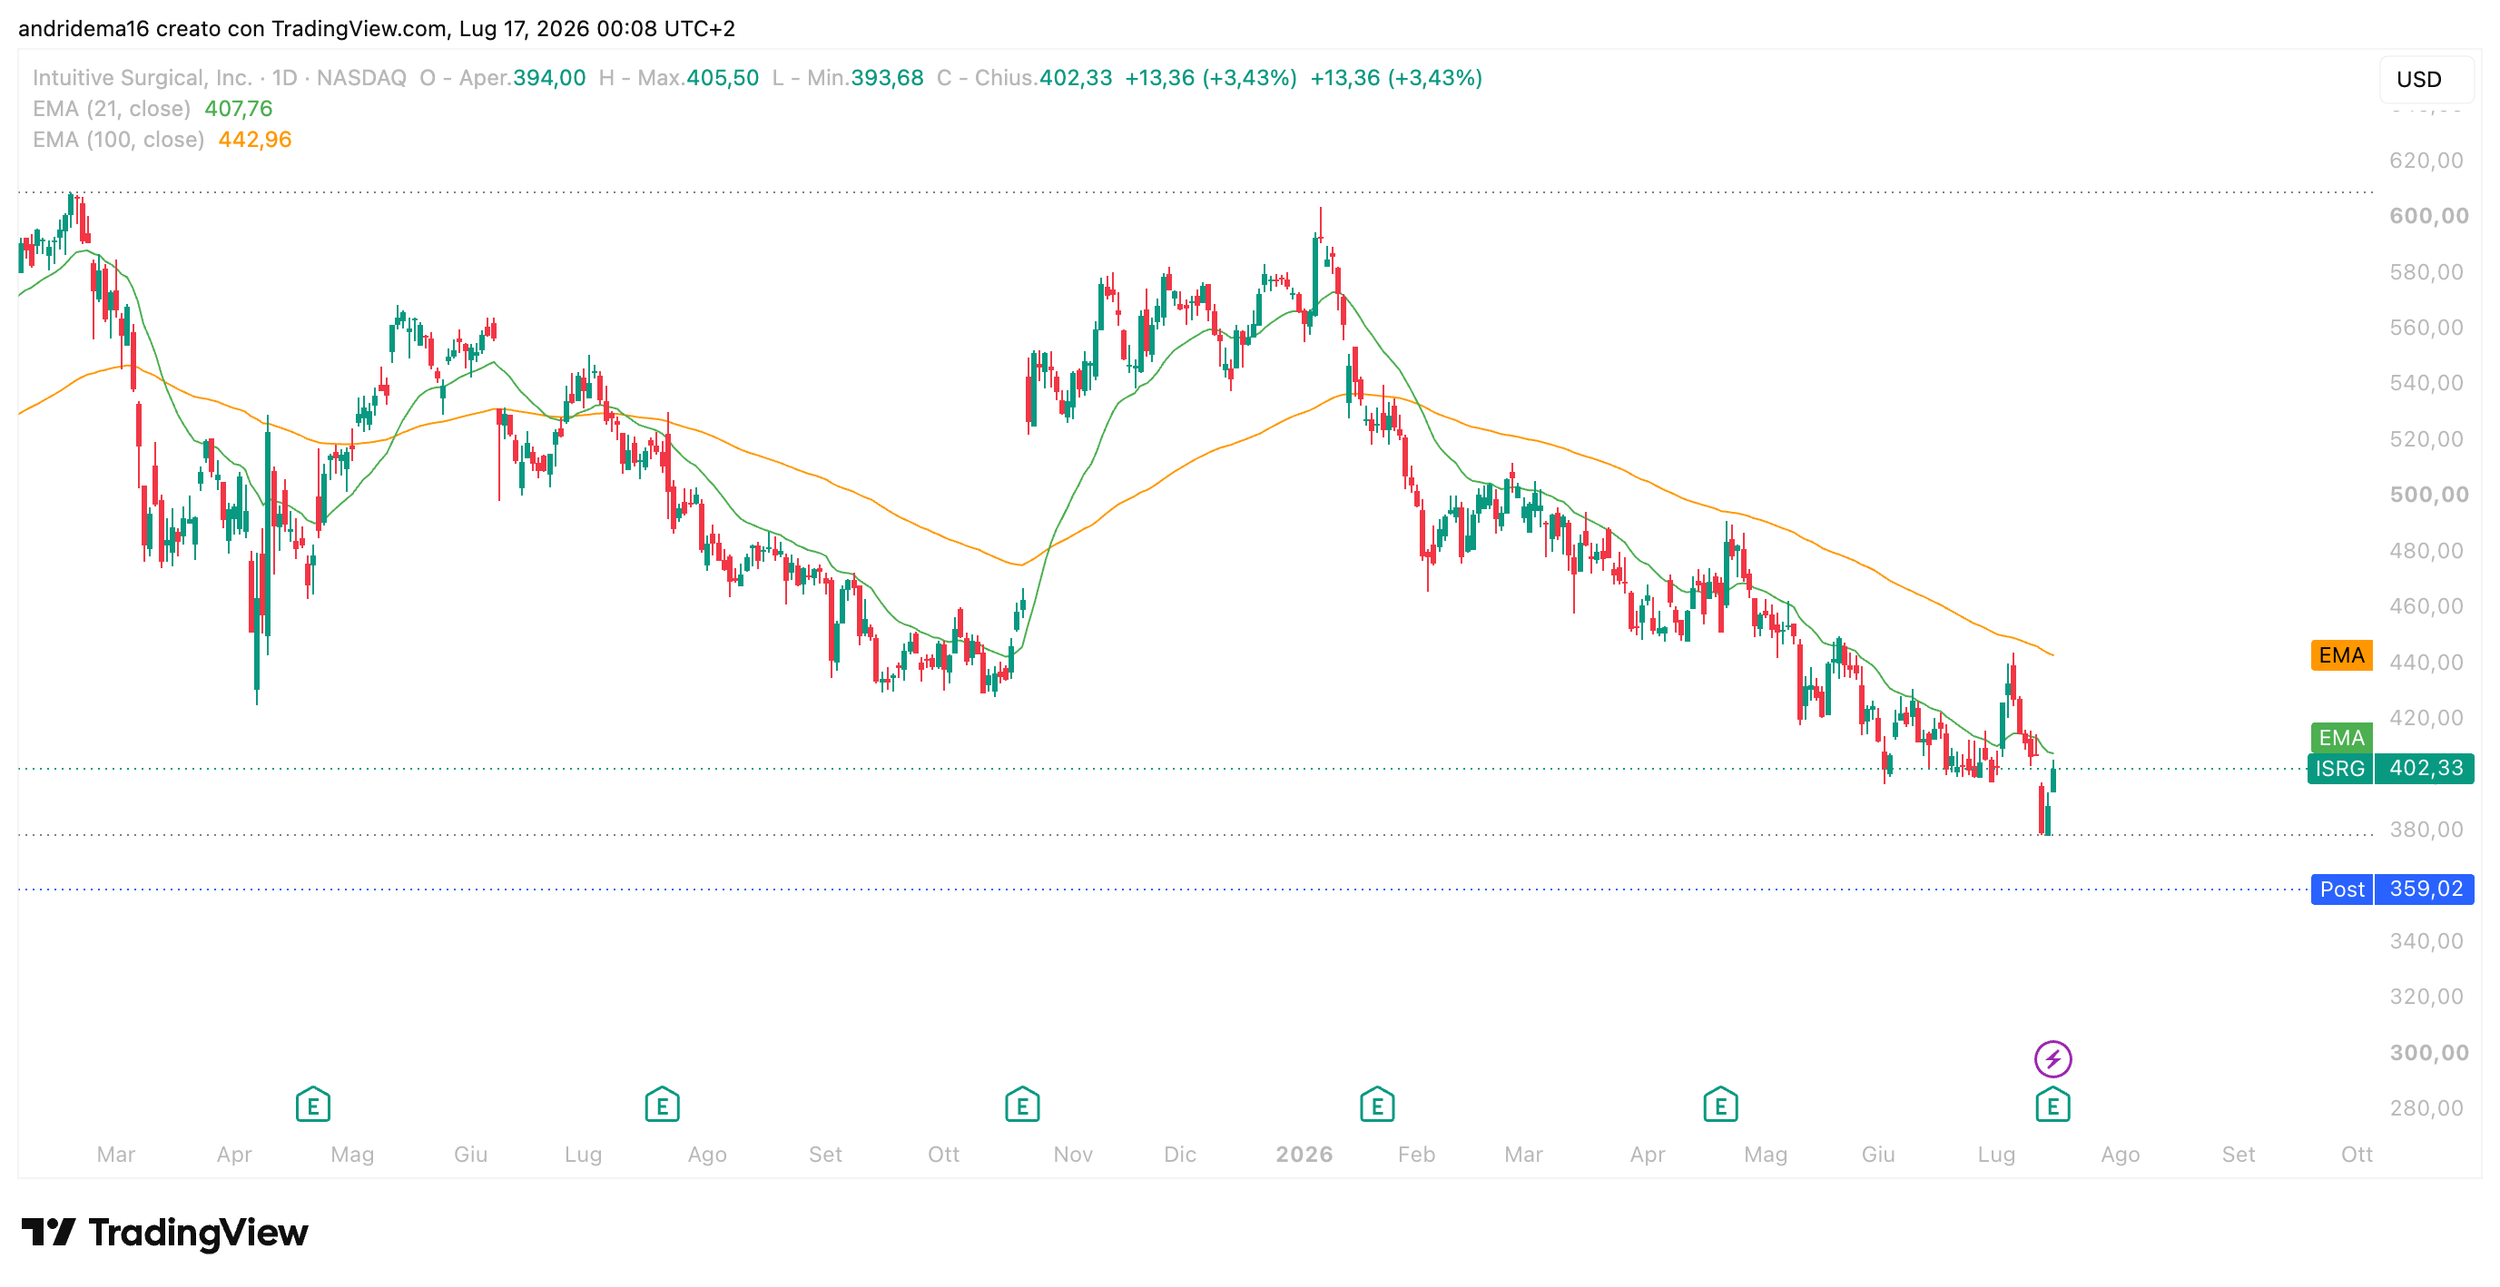
Task: Click the 340,00 price axis label
Action: click(2426, 941)
